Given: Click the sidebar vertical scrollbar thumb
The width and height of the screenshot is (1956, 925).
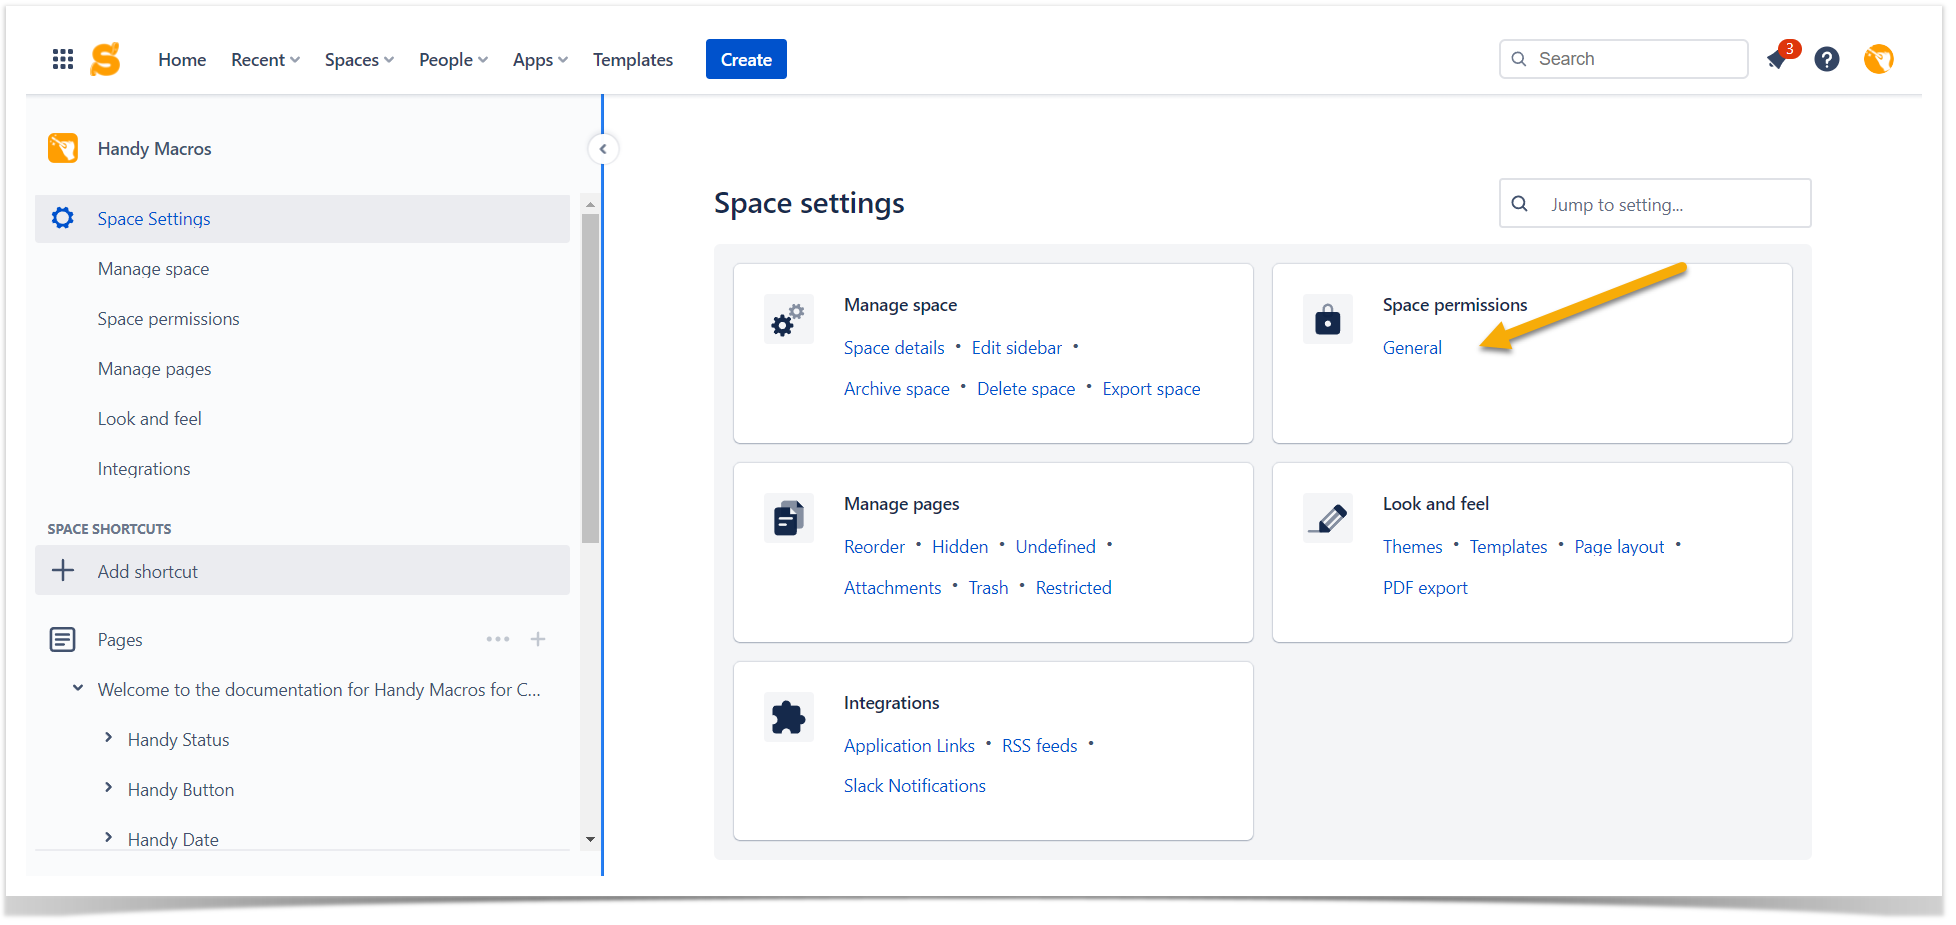Looking at the screenshot, I should click(590, 378).
